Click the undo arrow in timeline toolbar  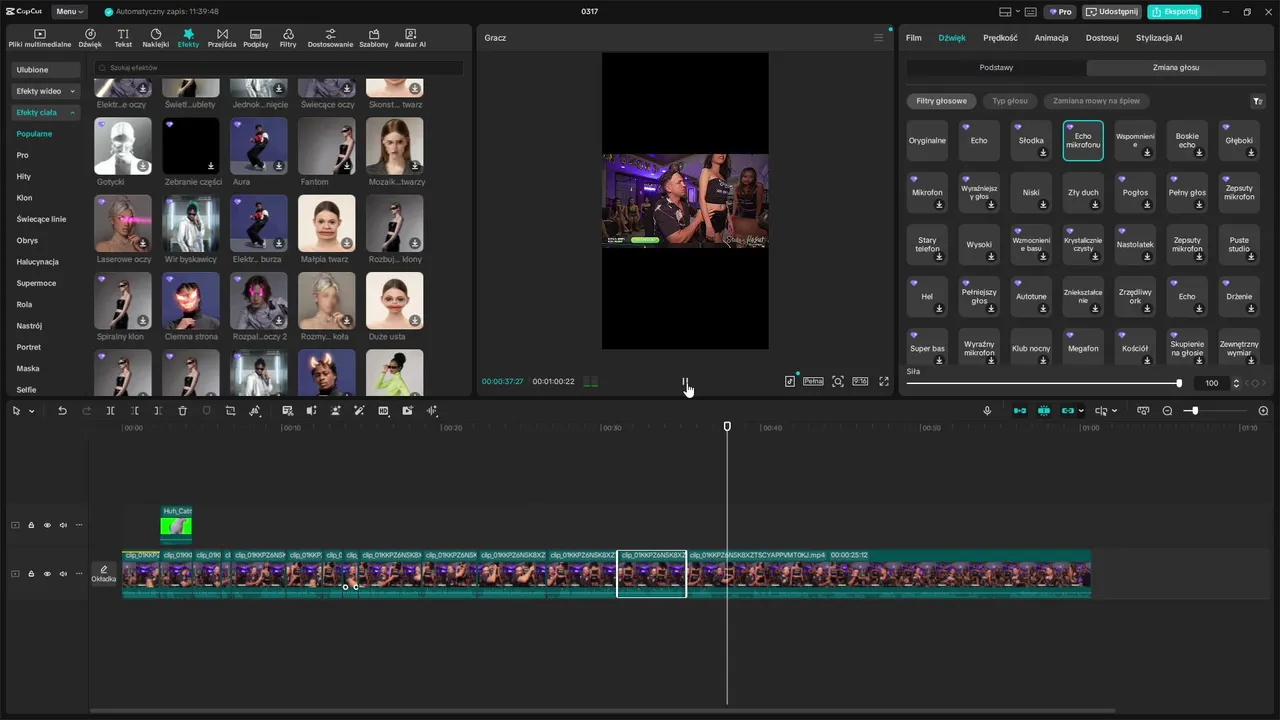click(x=62, y=411)
